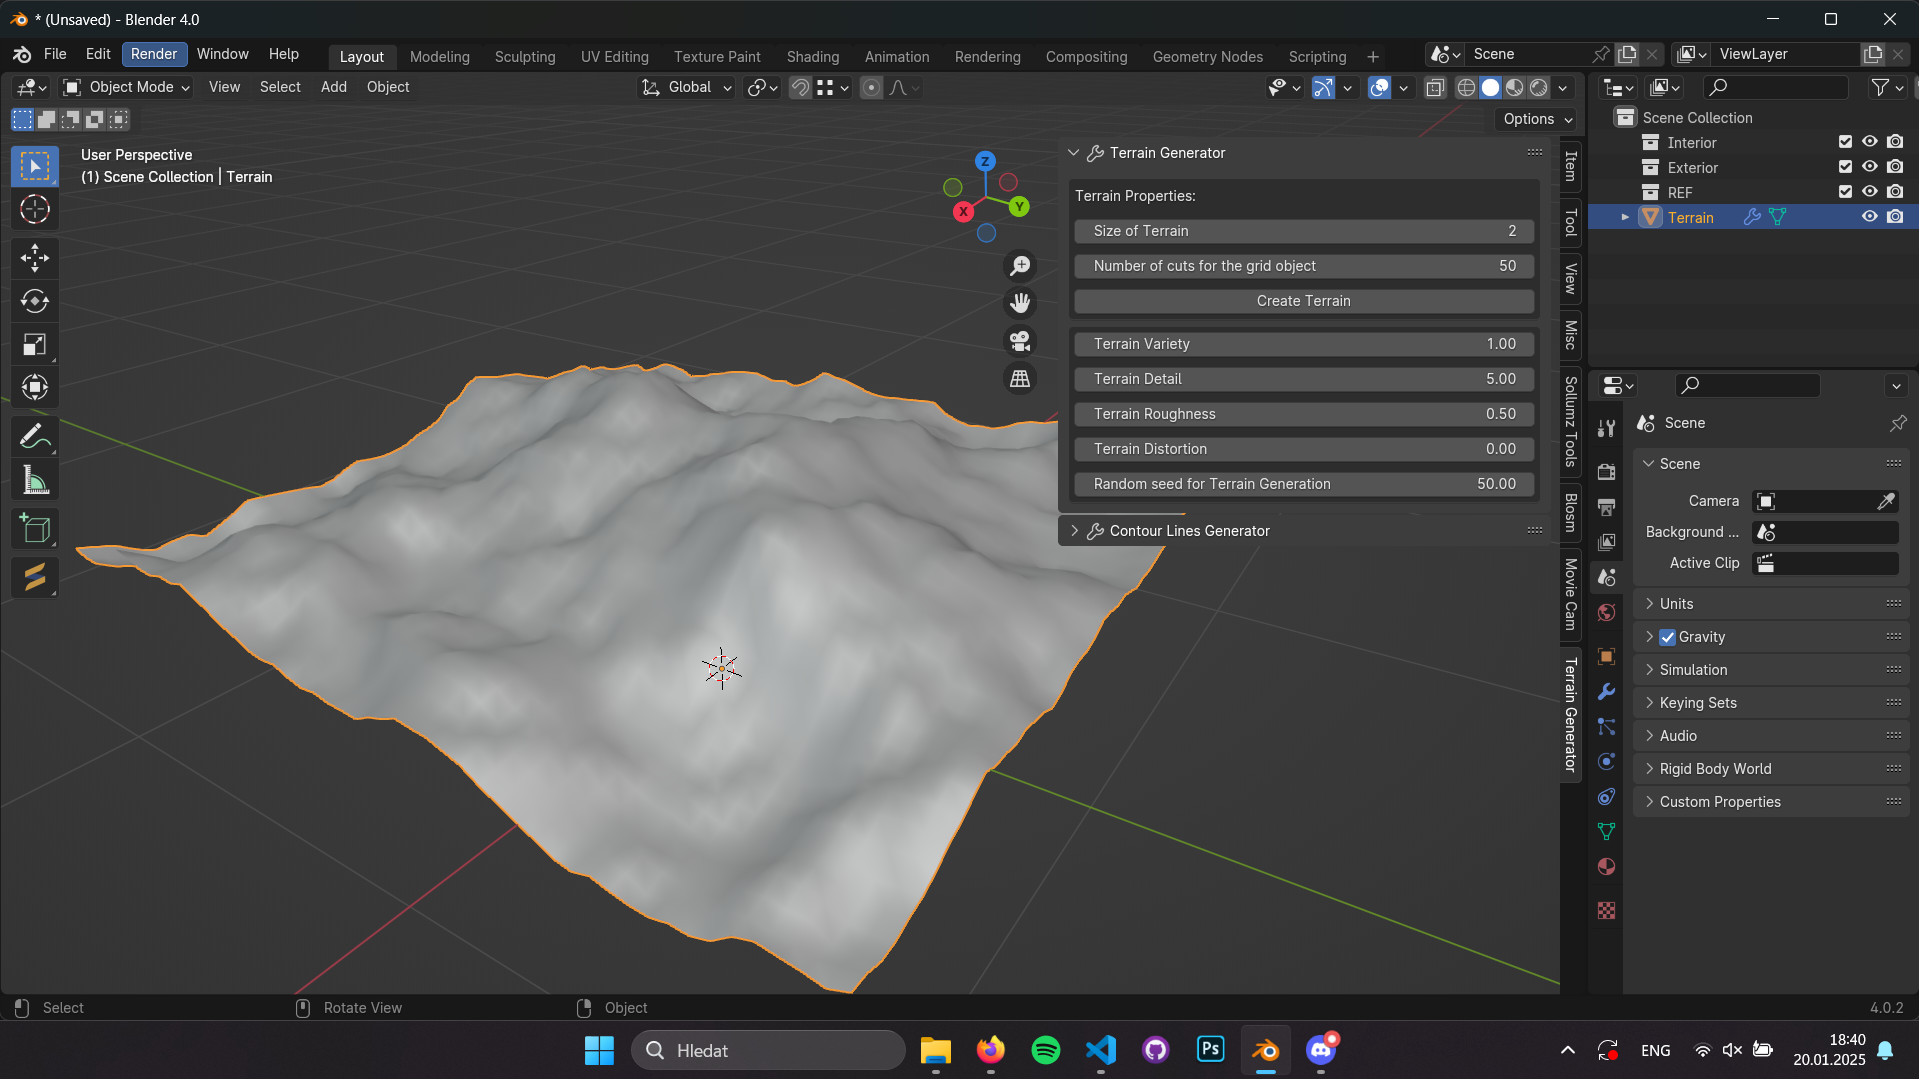Image resolution: width=1920 pixels, height=1080 pixels.
Task: Hide the Terrain object in viewport
Action: pos(1869,217)
